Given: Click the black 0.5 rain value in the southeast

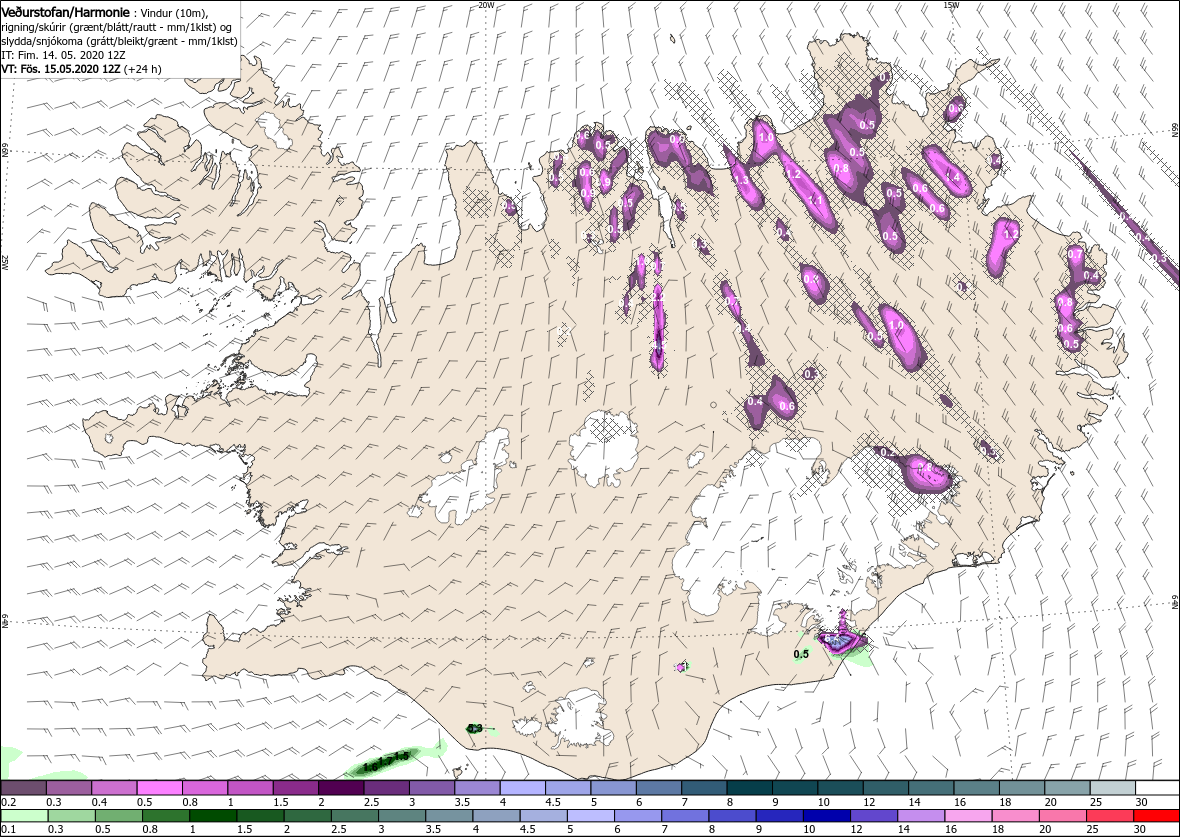Looking at the screenshot, I should click(x=801, y=654).
